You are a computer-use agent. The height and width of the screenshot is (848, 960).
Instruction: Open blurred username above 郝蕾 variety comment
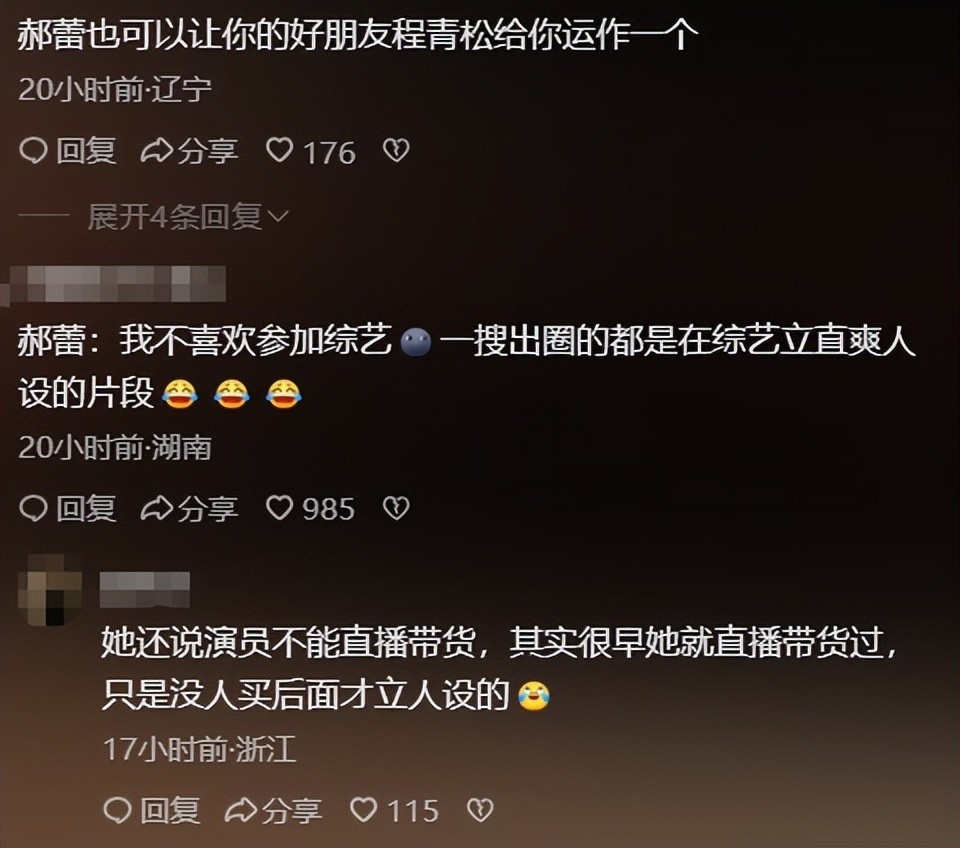coord(114,285)
